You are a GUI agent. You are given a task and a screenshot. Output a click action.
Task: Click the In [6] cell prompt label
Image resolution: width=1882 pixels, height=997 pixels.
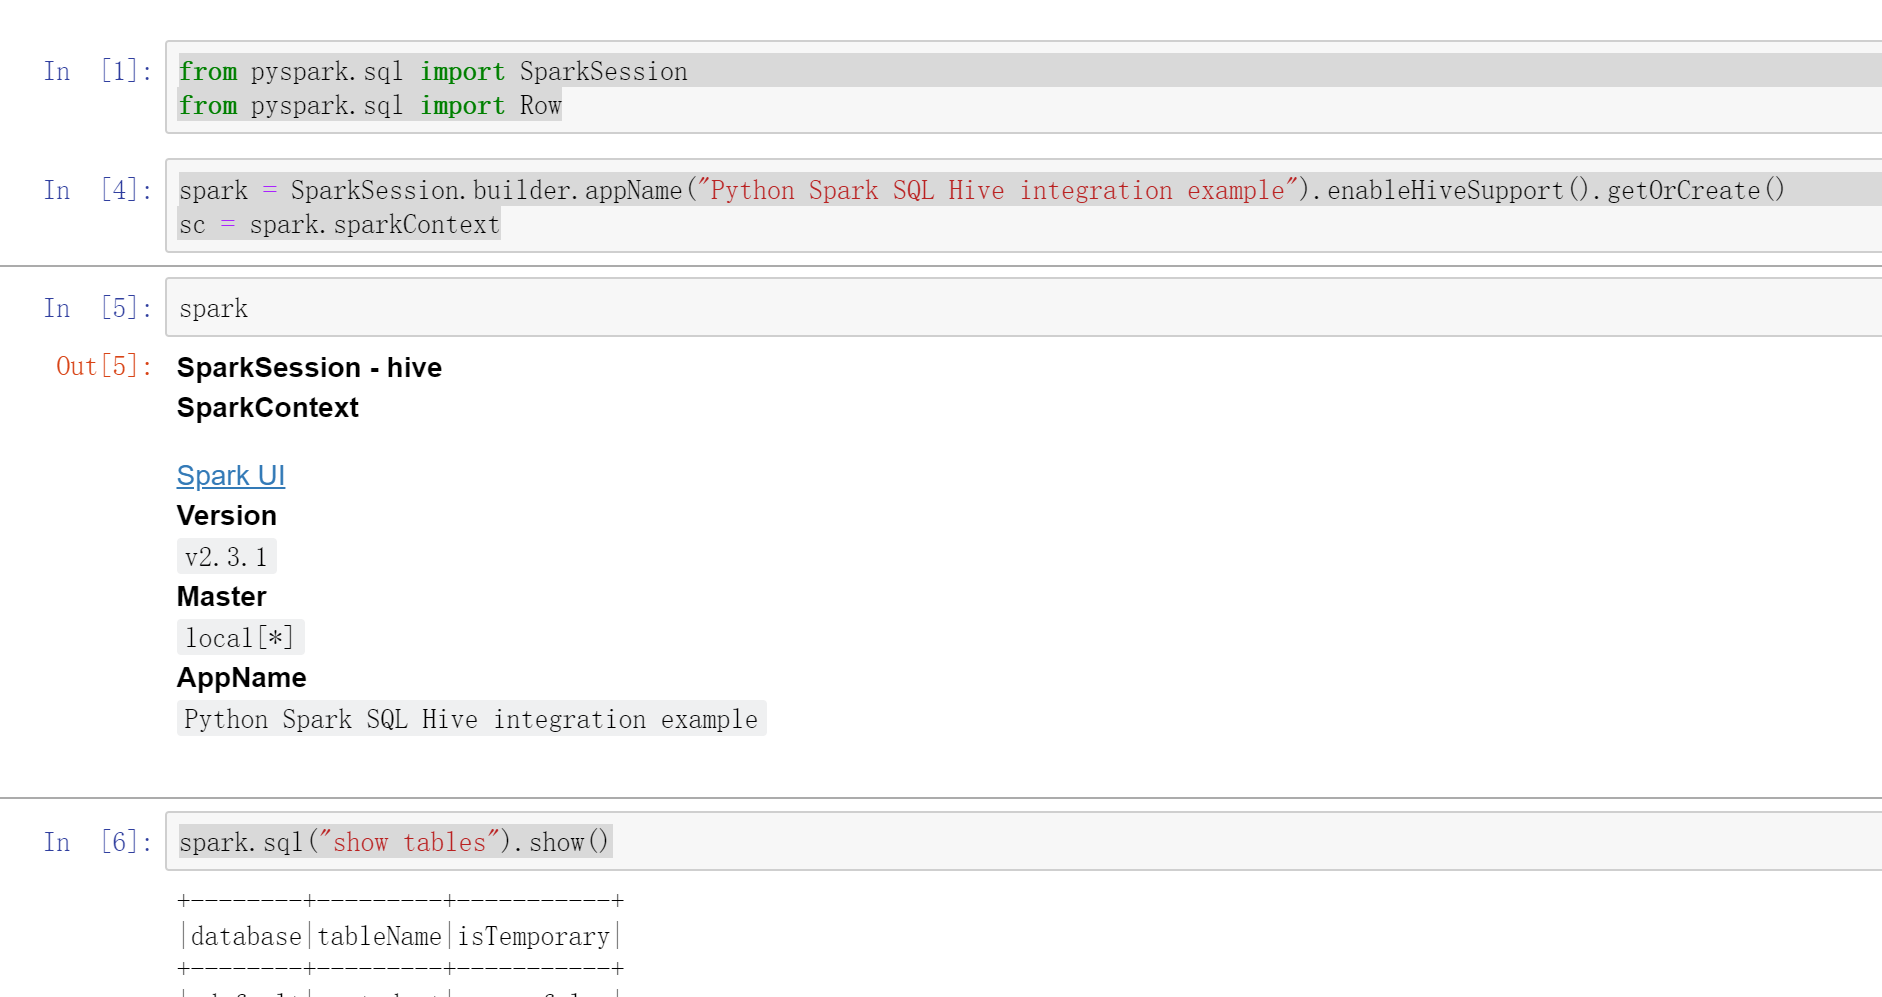tap(95, 842)
